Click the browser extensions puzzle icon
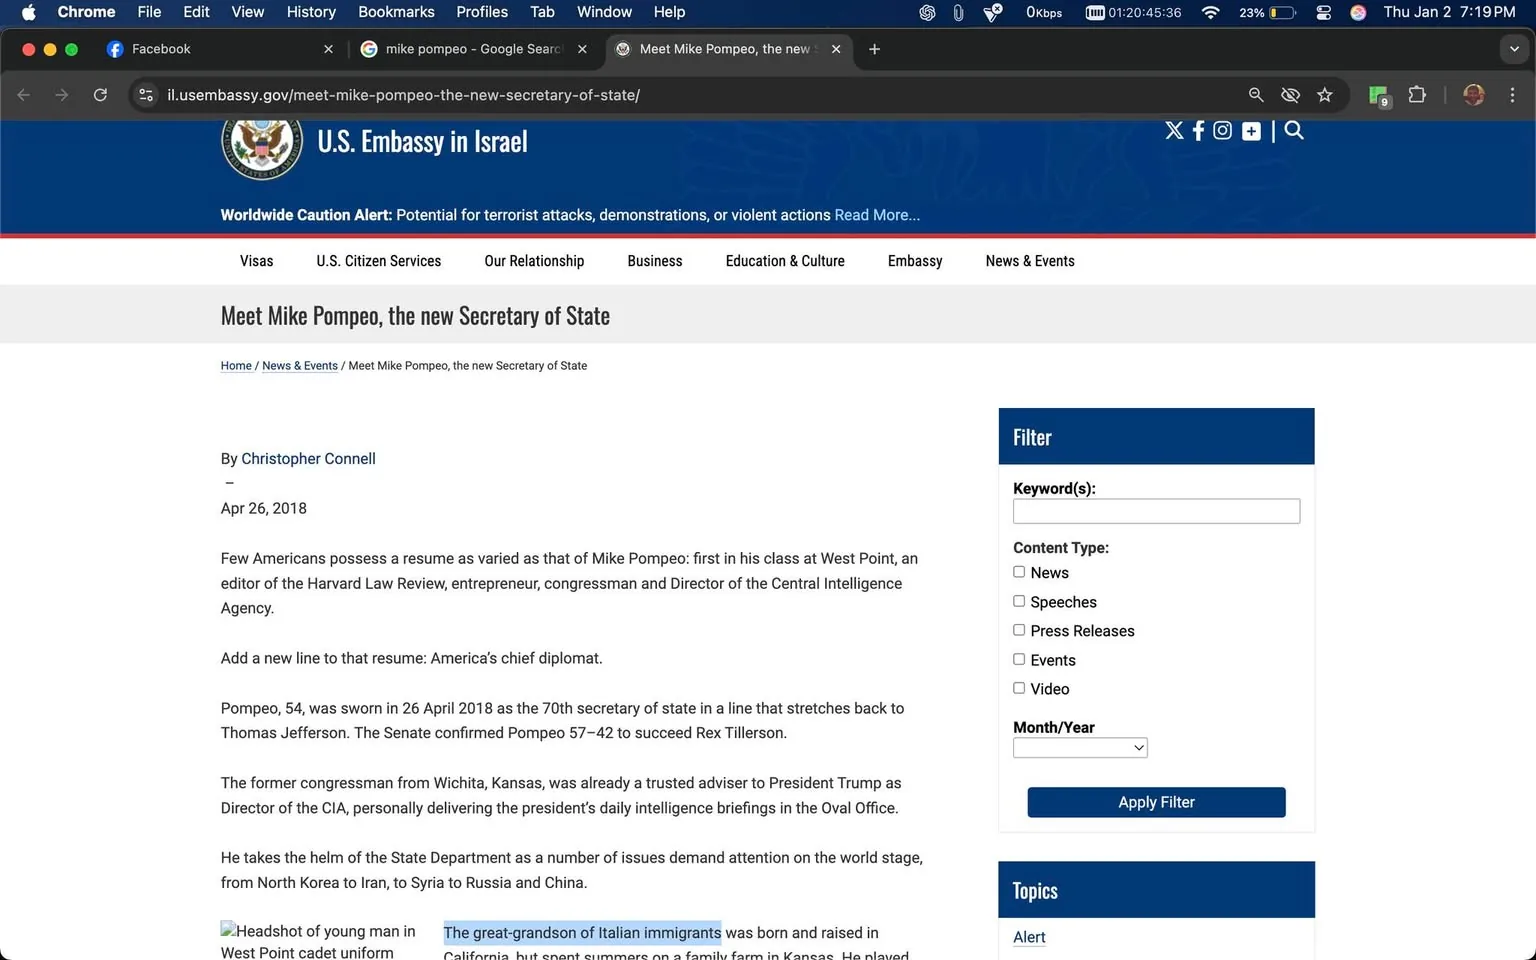The width and height of the screenshot is (1536, 960). click(1417, 94)
